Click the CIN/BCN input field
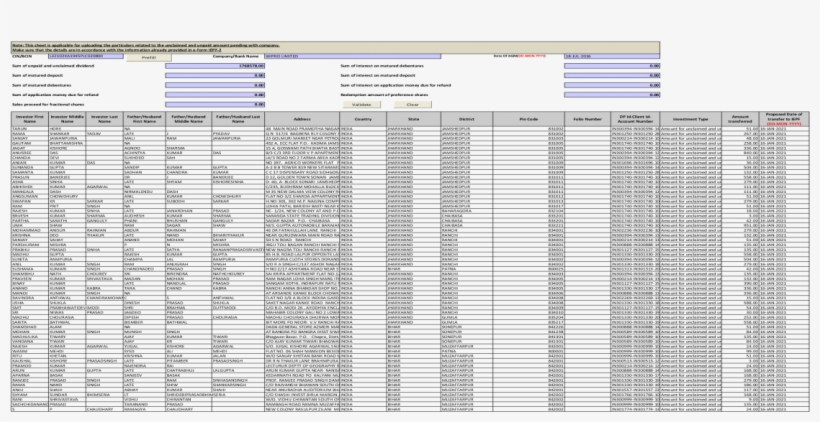This screenshot has width=820, height=422. [84, 58]
